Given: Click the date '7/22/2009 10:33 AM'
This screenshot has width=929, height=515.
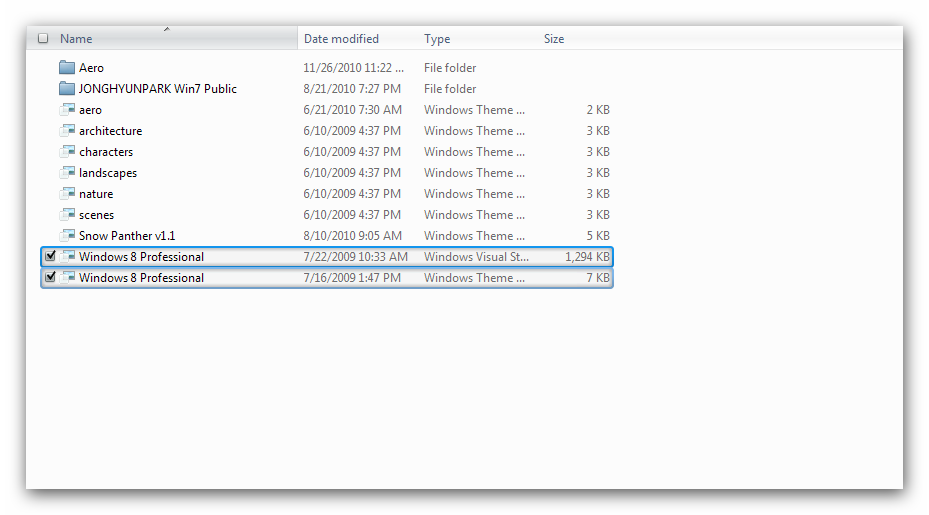Looking at the screenshot, I should pyautogui.click(x=355, y=257).
